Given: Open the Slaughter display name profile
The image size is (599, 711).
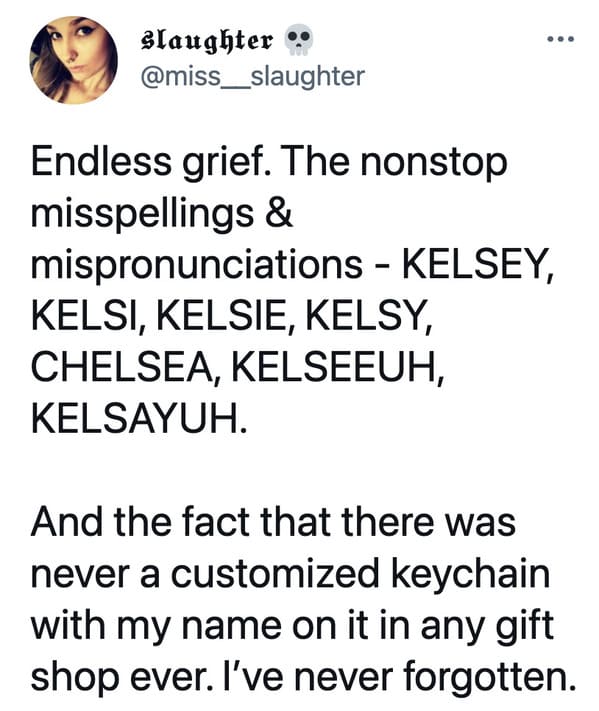Looking at the screenshot, I should pyautogui.click(x=208, y=41).
